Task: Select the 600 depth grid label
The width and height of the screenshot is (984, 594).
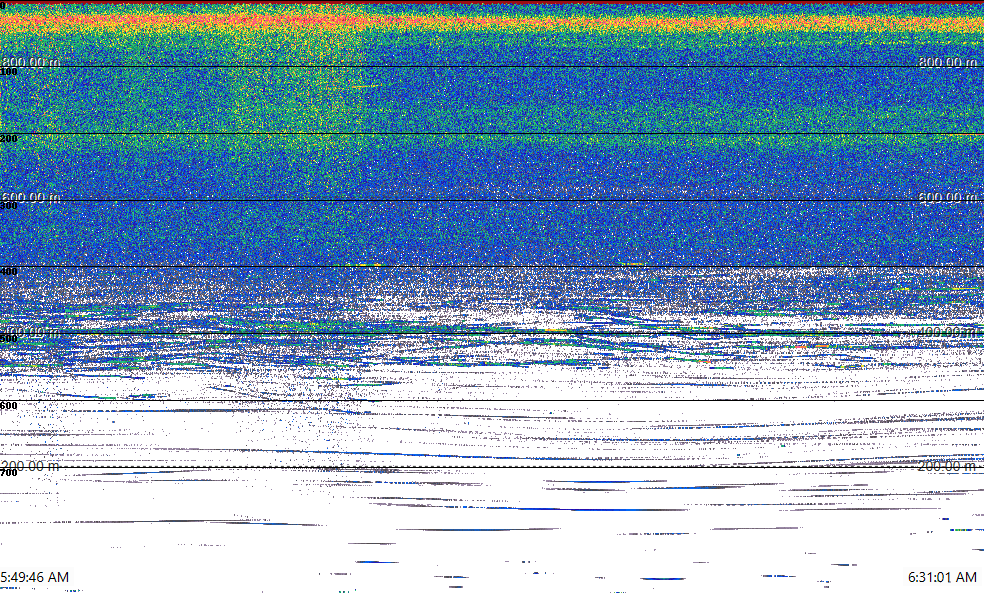Action: click(x=9, y=406)
